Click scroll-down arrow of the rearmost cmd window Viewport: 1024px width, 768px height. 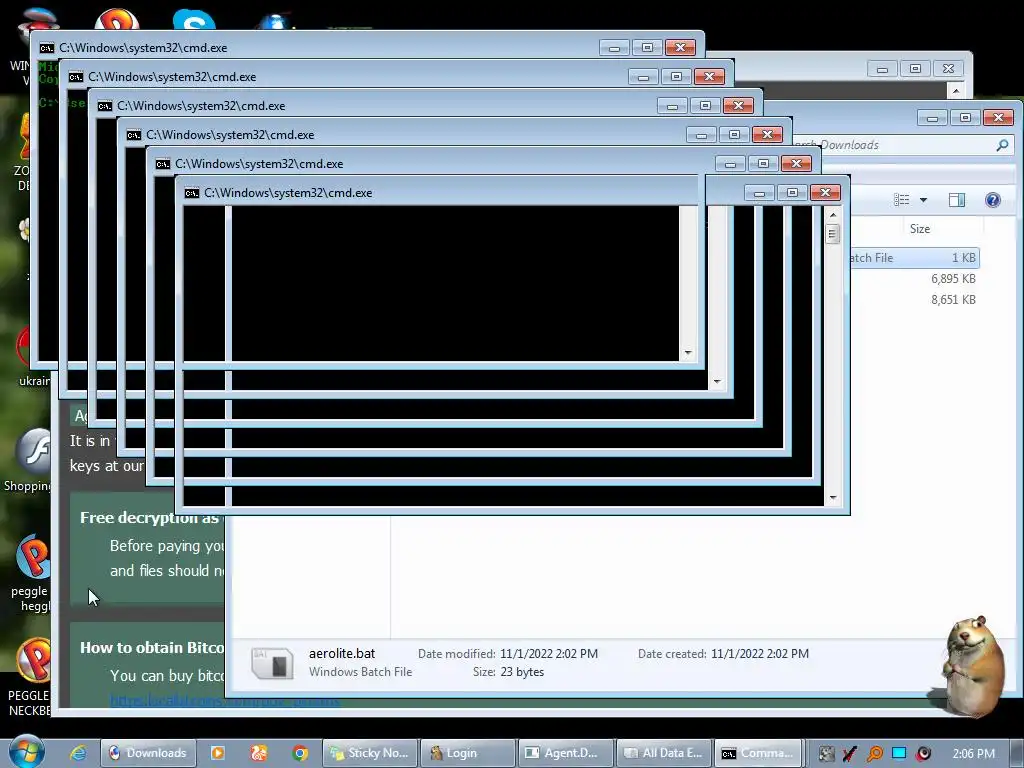click(x=688, y=353)
